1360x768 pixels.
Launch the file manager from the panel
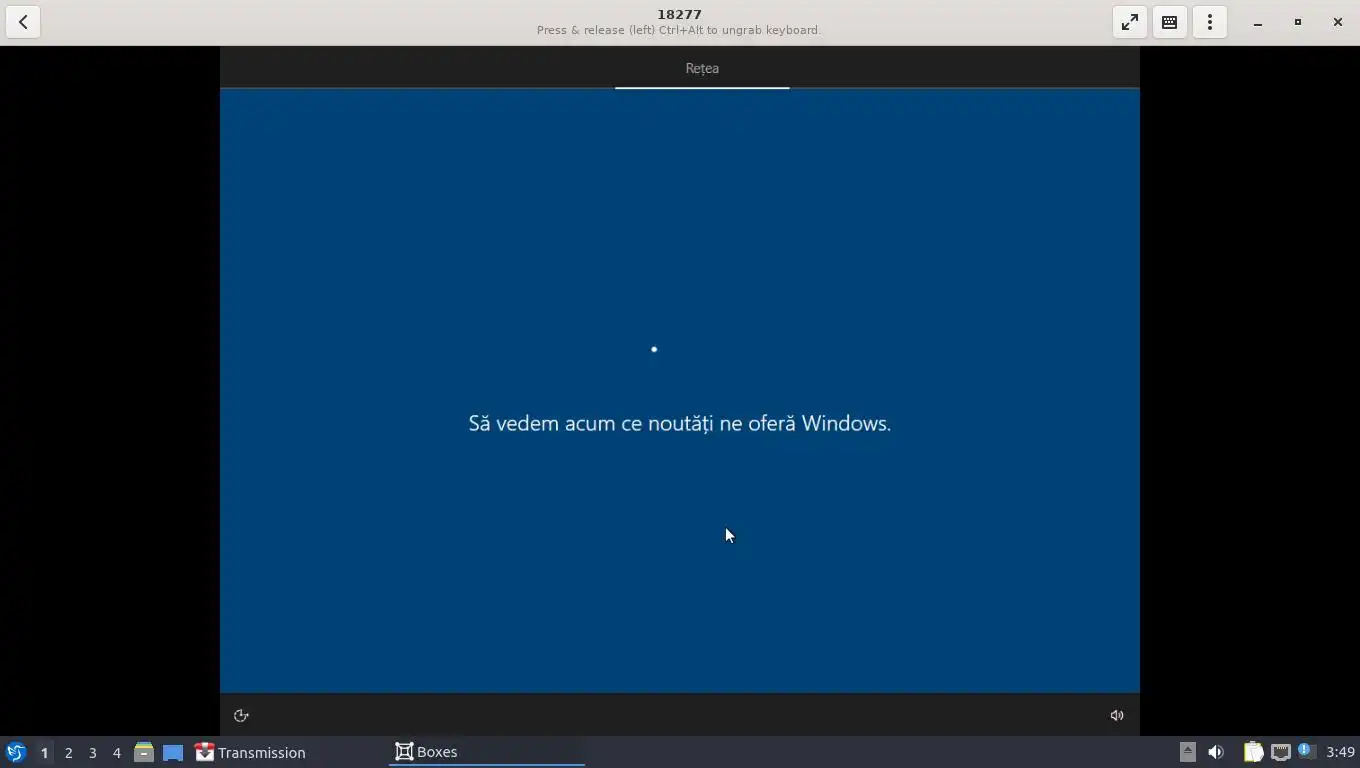pos(144,752)
